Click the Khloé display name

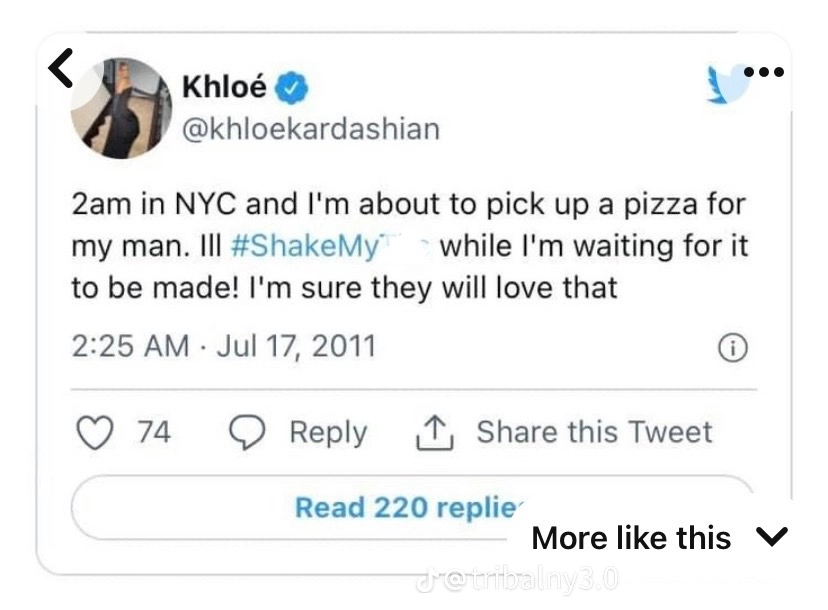coord(224,88)
